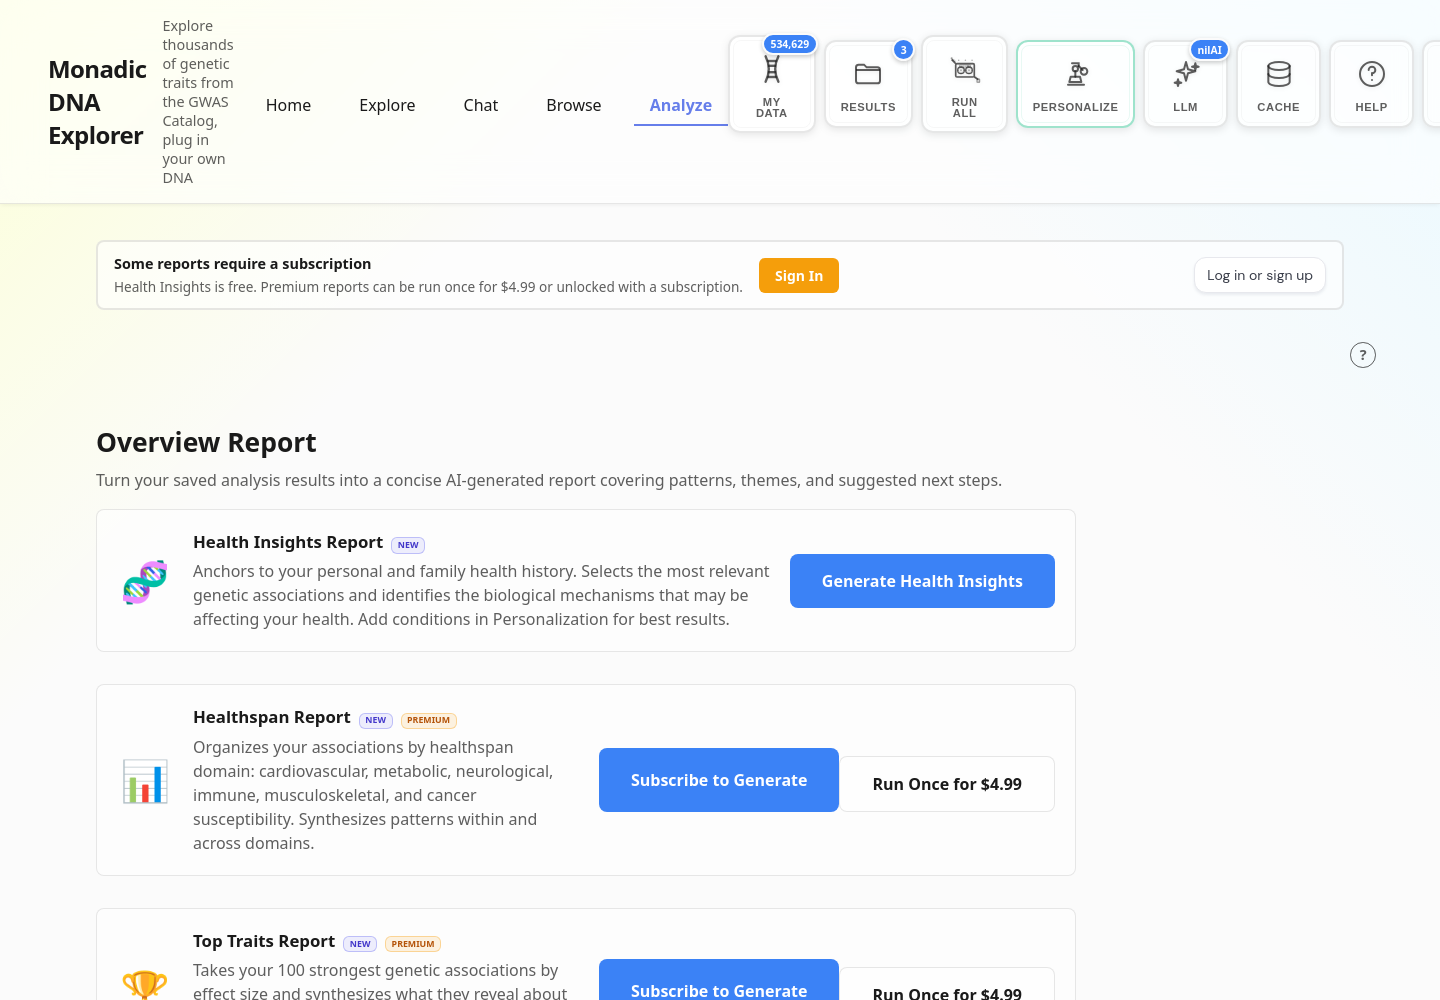Click NEW badge beside Top Traits Report
The width and height of the screenshot is (1440, 1000).
pos(360,944)
